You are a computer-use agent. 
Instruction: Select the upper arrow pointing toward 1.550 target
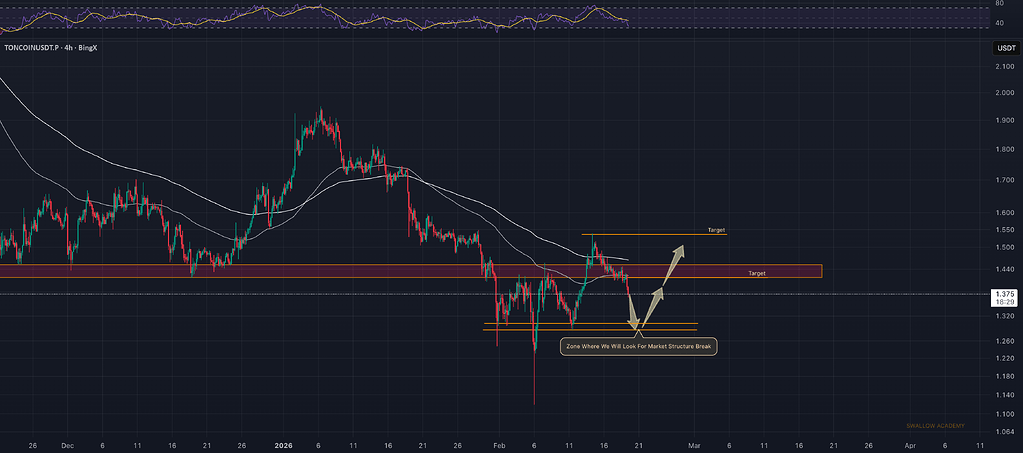(x=674, y=264)
